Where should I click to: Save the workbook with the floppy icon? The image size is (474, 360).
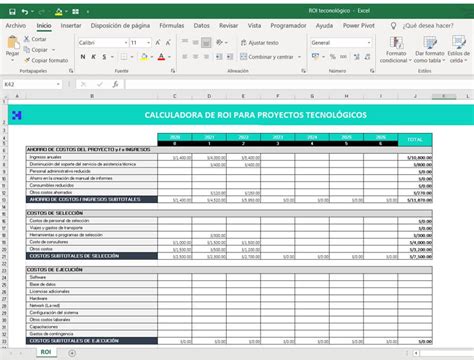(12, 12)
